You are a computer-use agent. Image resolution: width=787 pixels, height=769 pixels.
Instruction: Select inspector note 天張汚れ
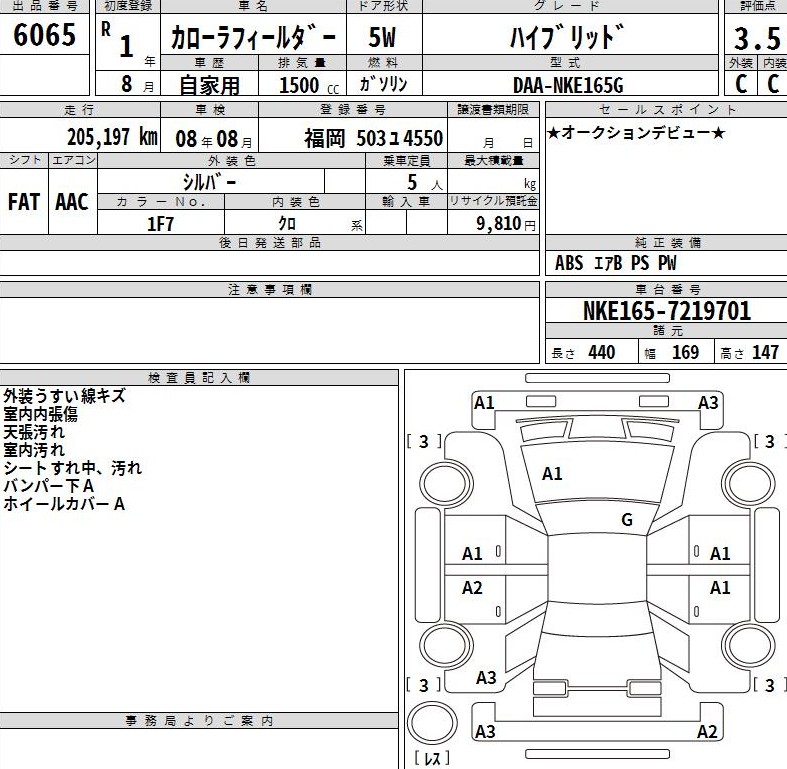pyautogui.click(x=34, y=432)
